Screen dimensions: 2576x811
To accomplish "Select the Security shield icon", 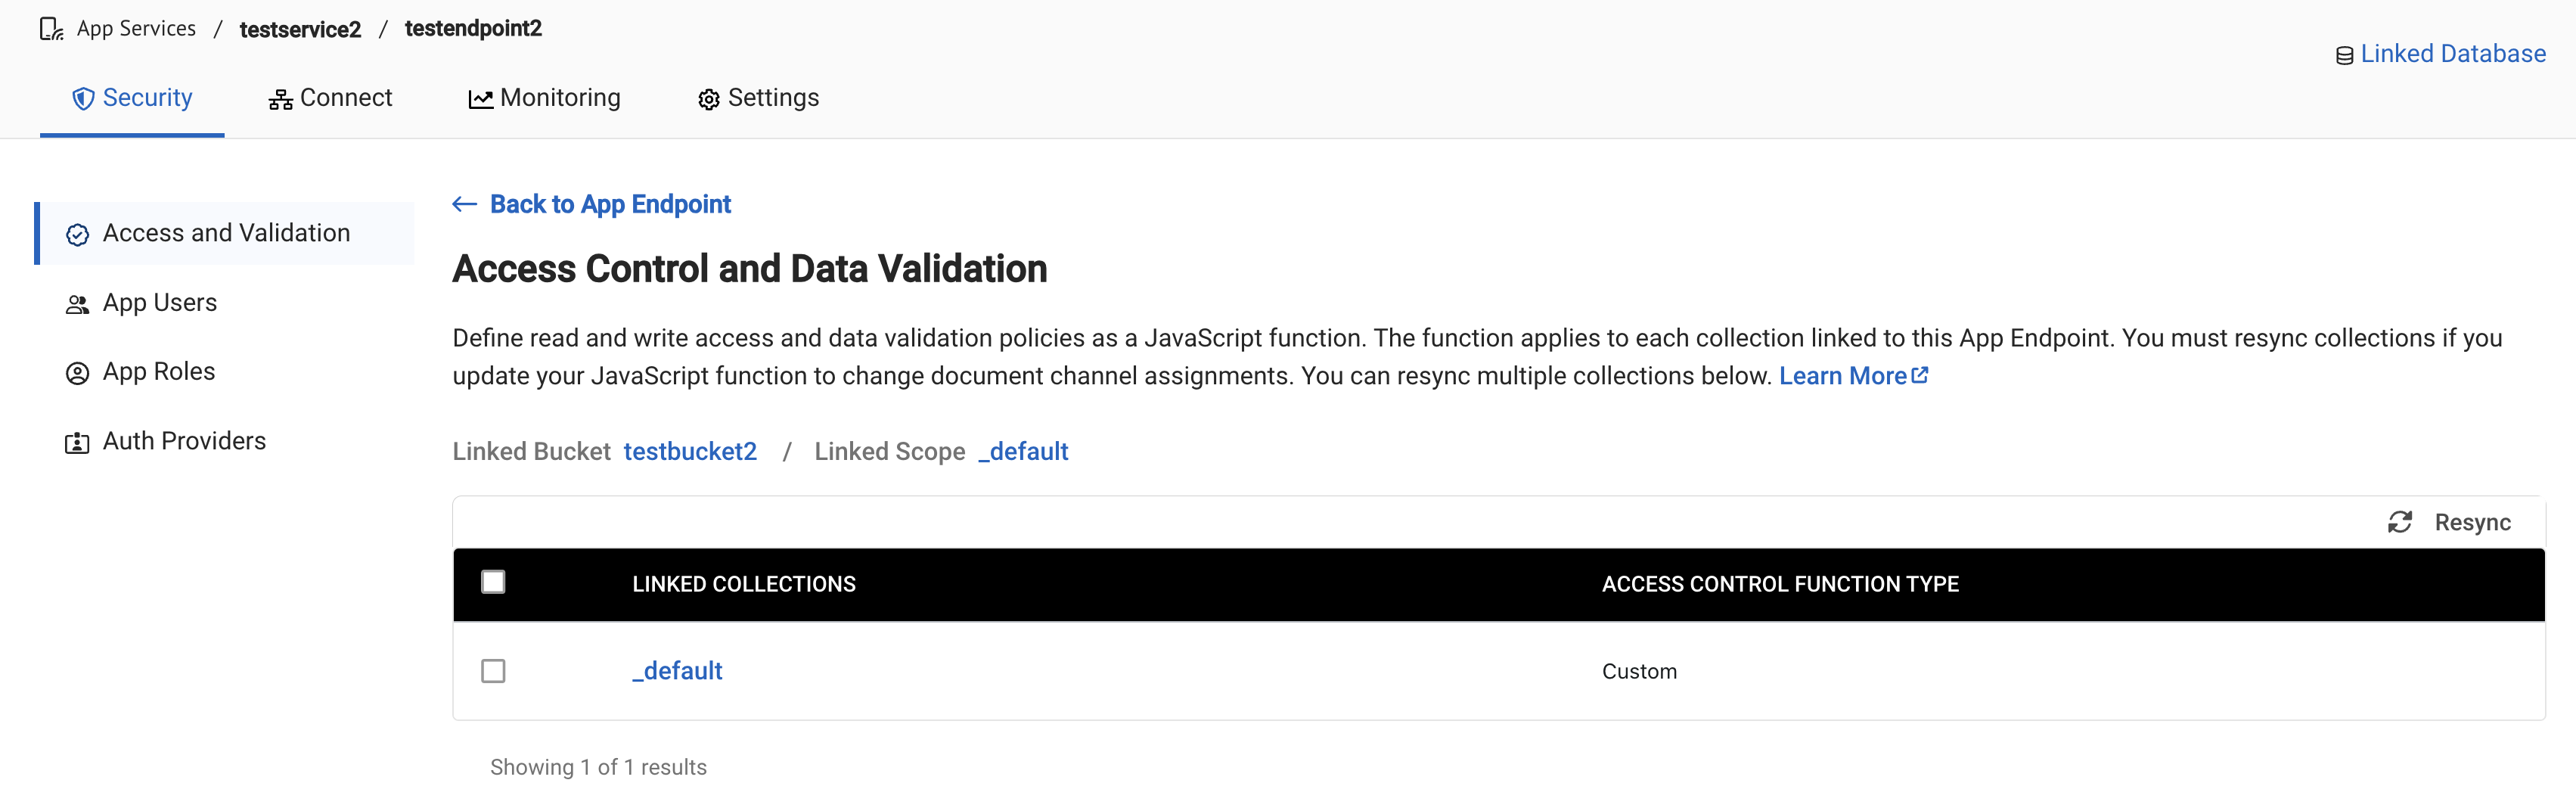I will [82, 97].
